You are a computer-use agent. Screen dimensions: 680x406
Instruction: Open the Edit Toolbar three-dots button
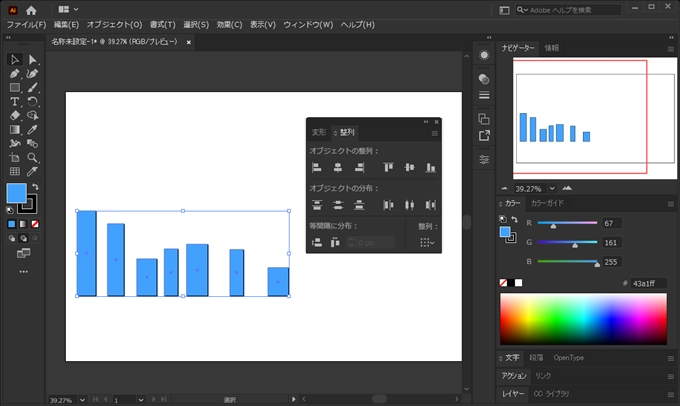pyautogui.click(x=23, y=272)
